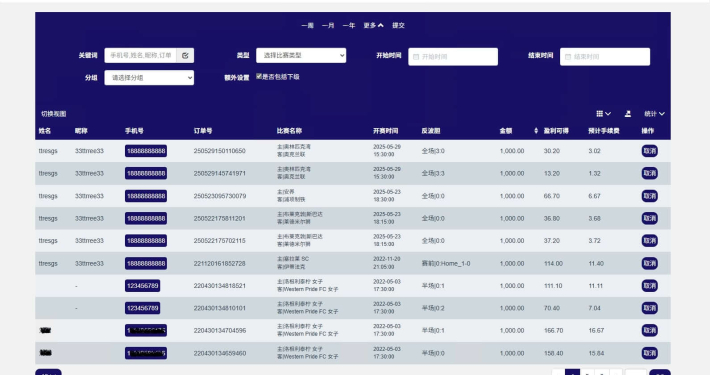Click phone button 123456789 in order 220430134818521 row
This screenshot has height=375, width=710.
[x=143, y=286]
